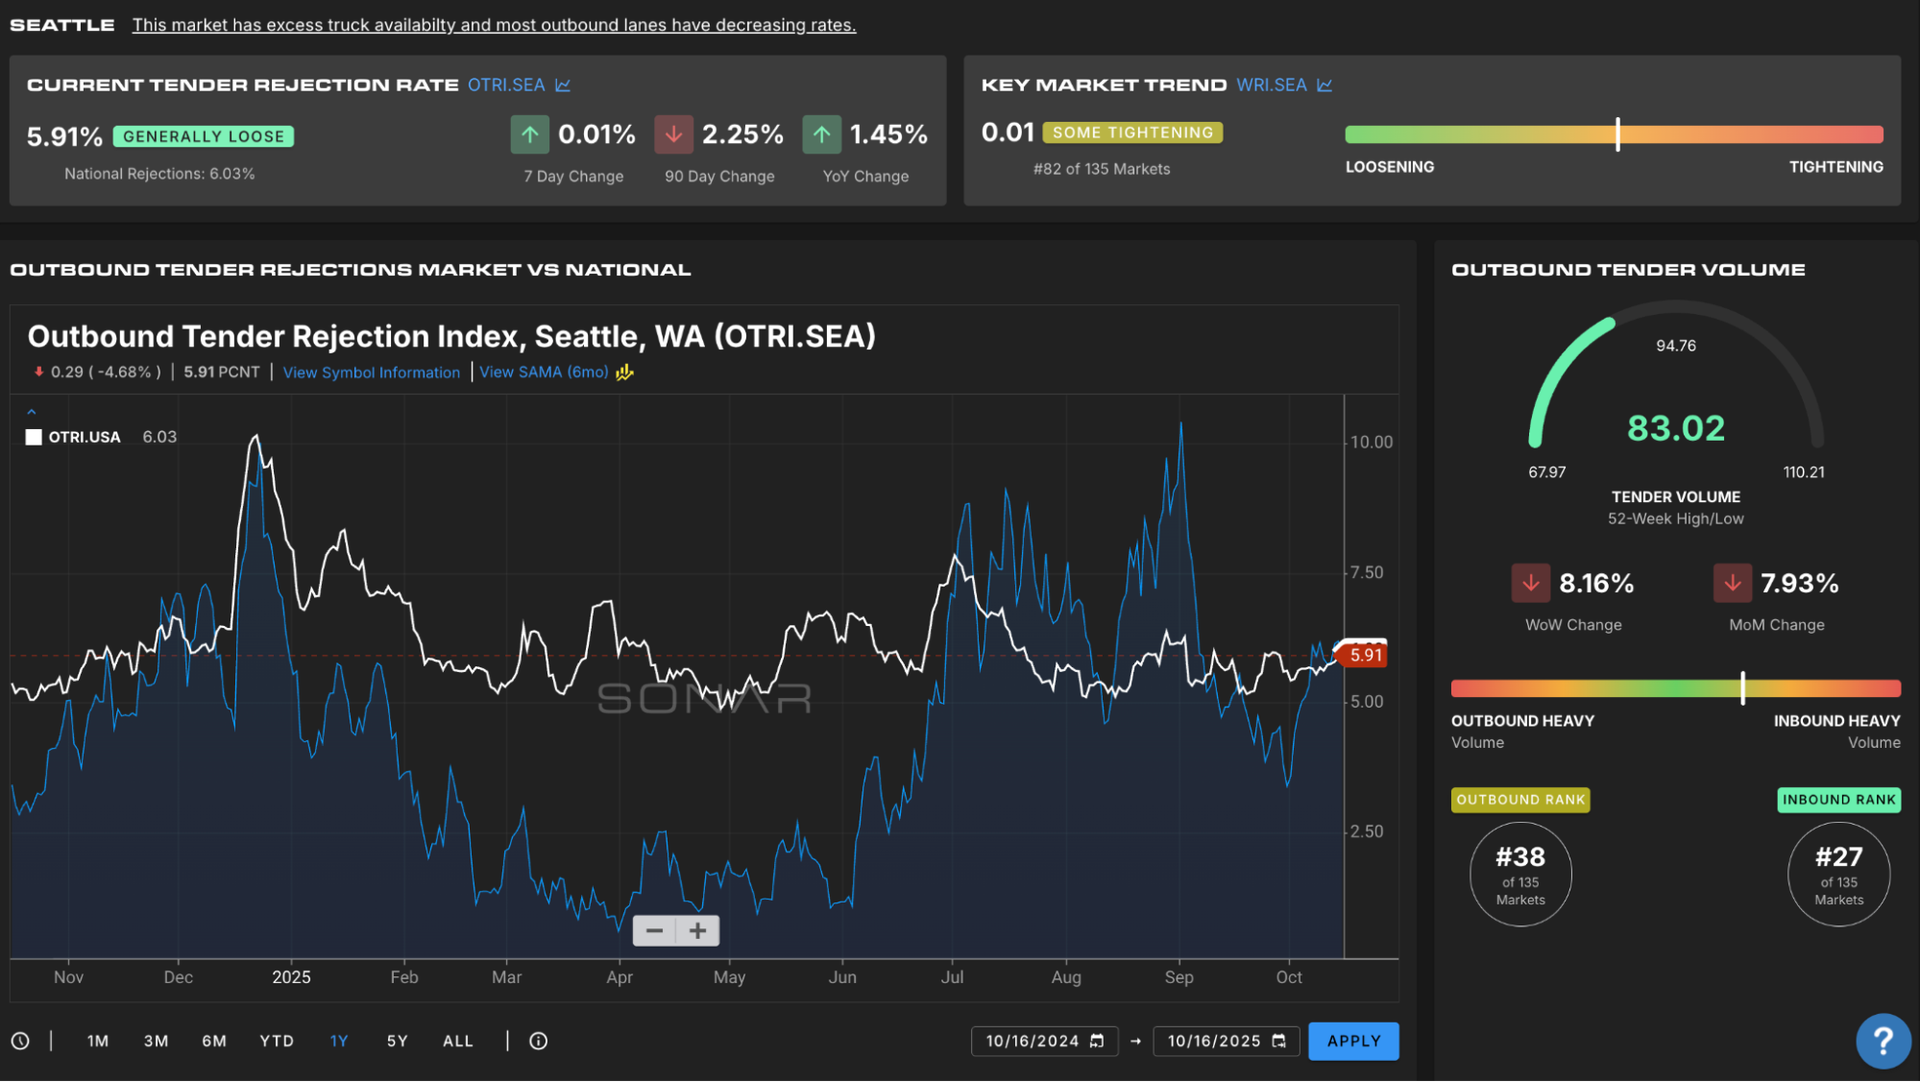1920x1082 pixels.
Task: Click the Loosening/Tightening trend slider marker
Action: click(x=1617, y=134)
